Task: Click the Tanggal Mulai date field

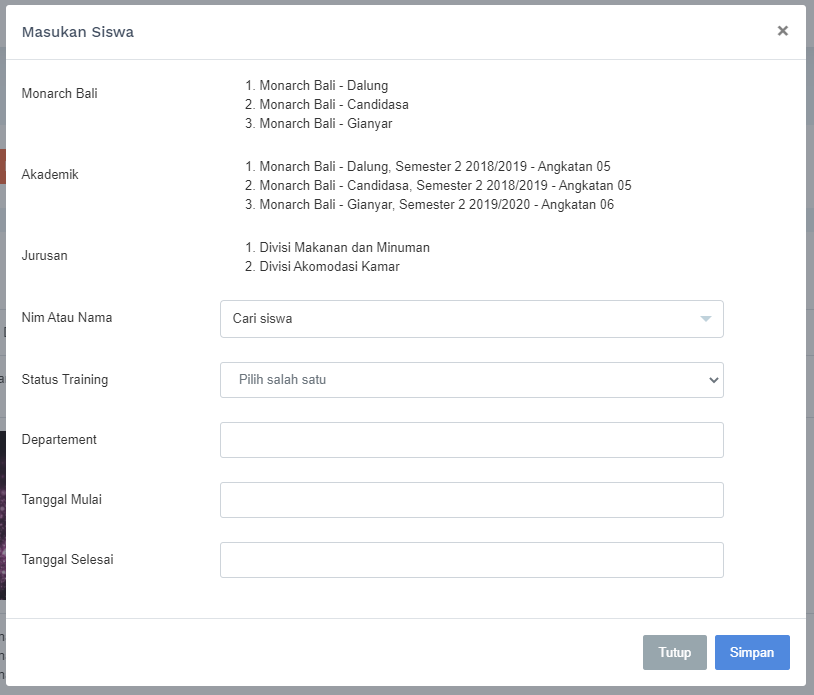Action: (471, 500)
